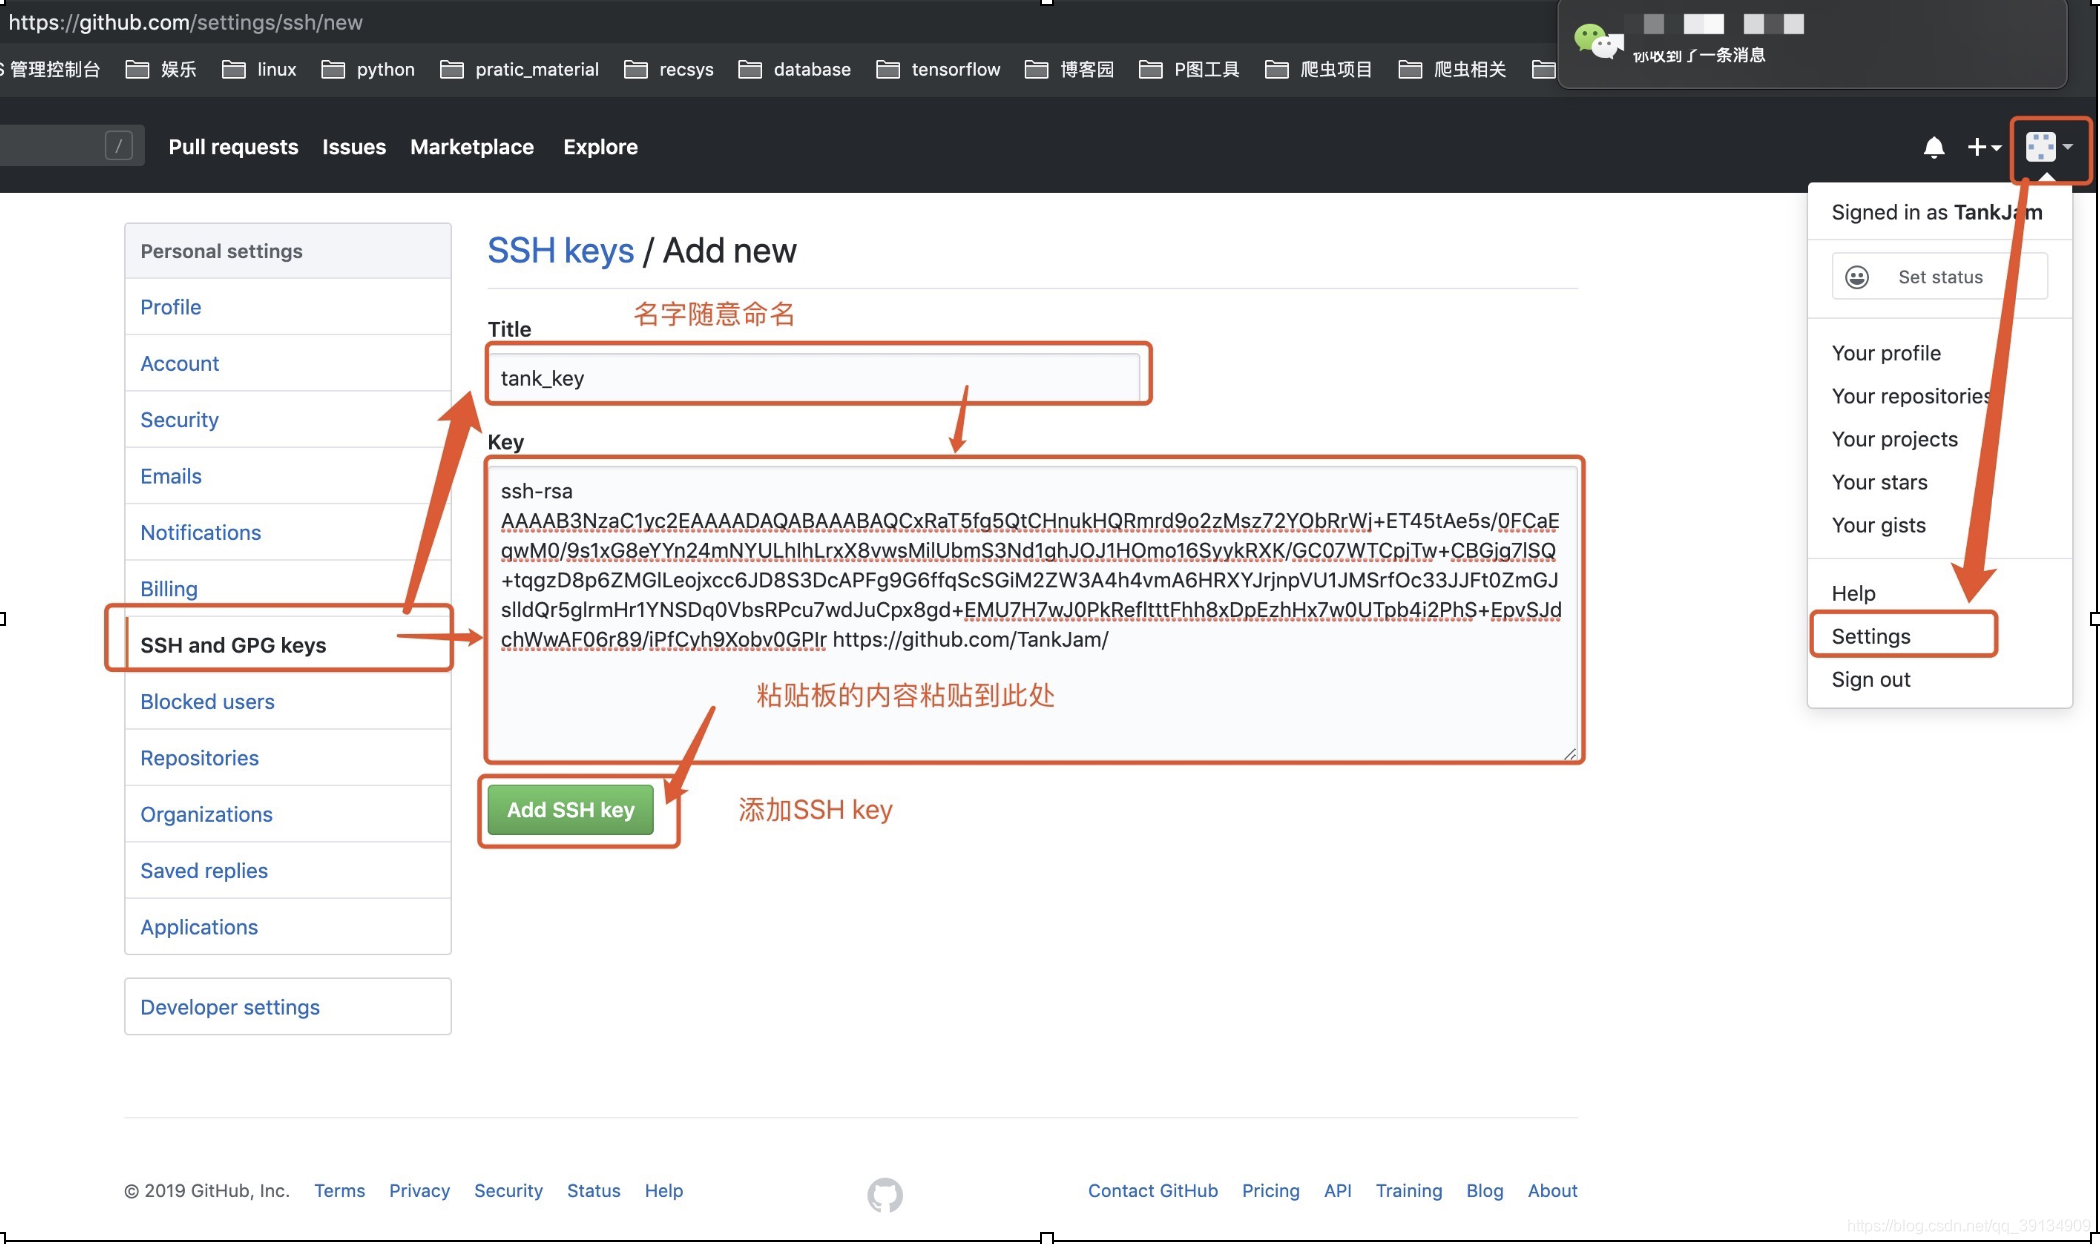Viewport: 2100px width, 1244px height.
Task: Click the Training footer link
Action: 1408,1191
